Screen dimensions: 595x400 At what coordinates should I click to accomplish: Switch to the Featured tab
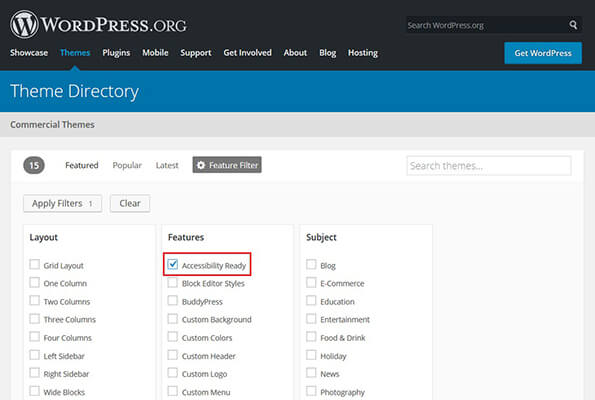point(82,165)
